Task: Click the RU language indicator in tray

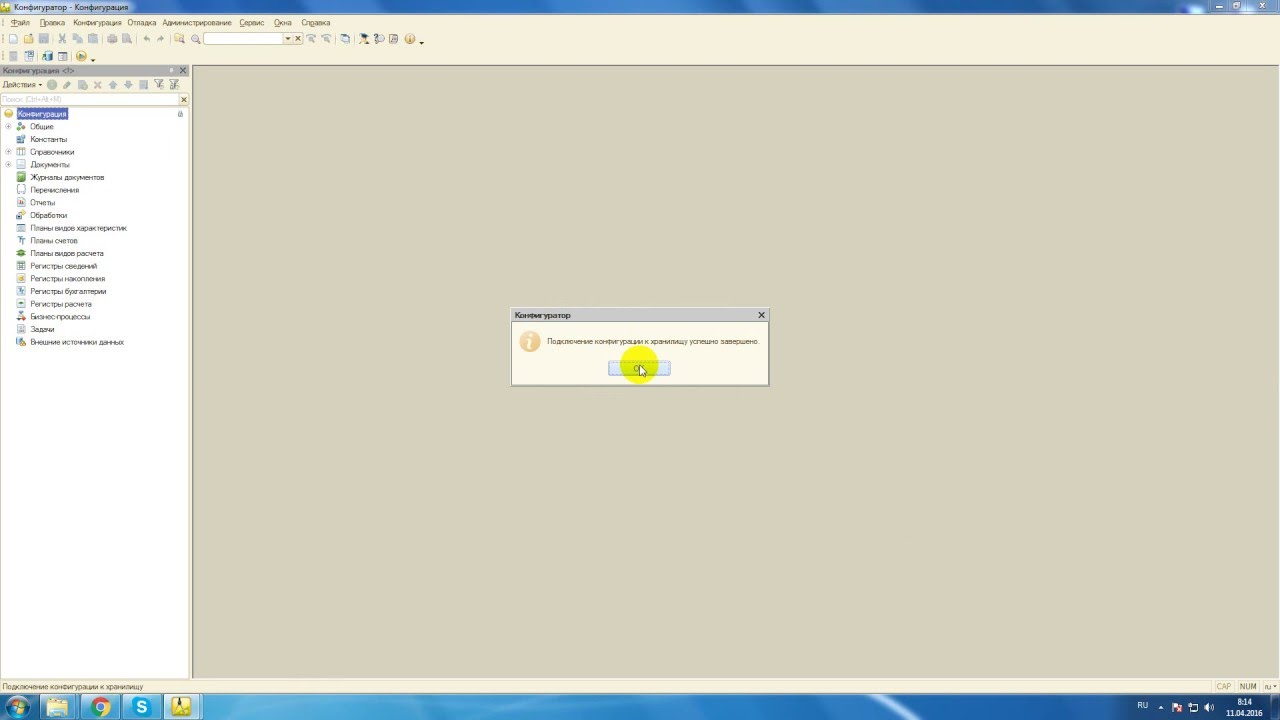Action: coord(1143,706)
